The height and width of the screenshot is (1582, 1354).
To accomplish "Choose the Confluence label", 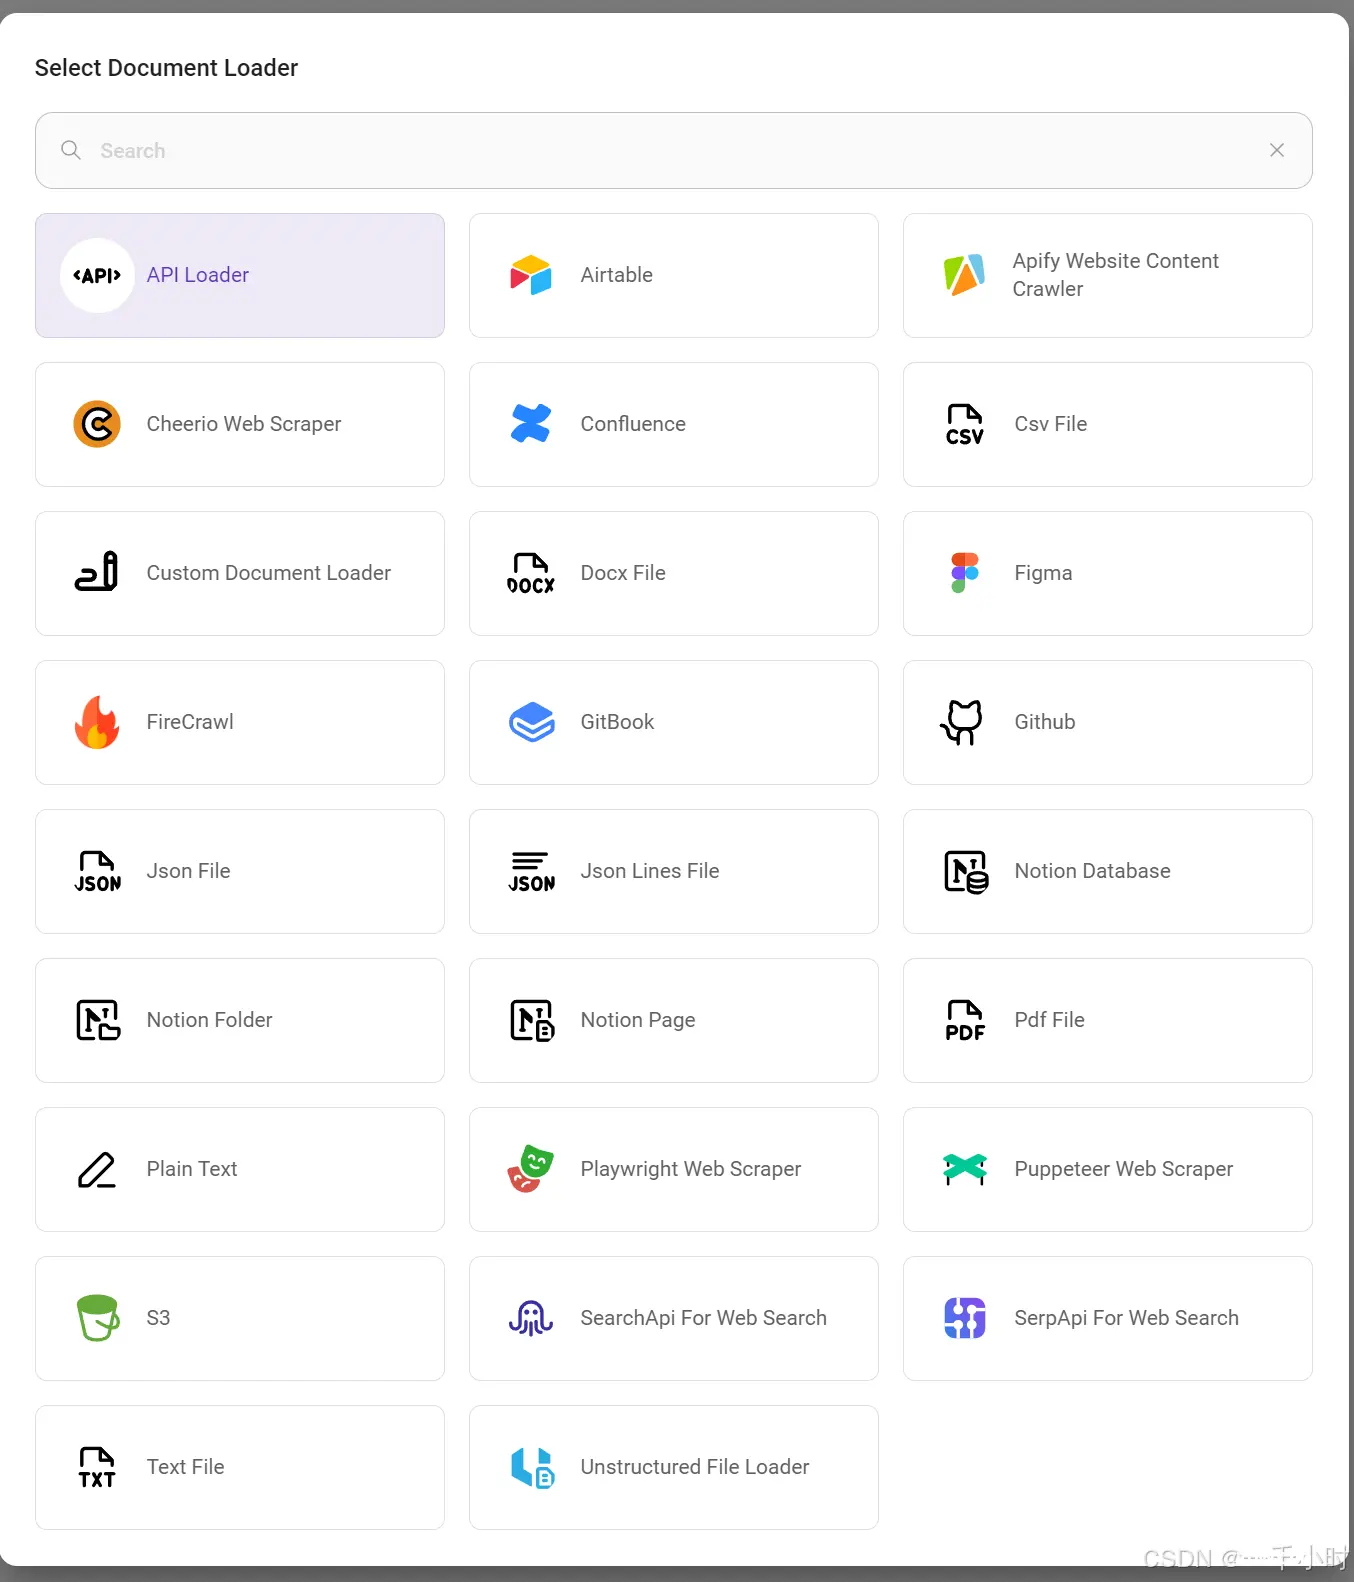I will tap(633, 424).
